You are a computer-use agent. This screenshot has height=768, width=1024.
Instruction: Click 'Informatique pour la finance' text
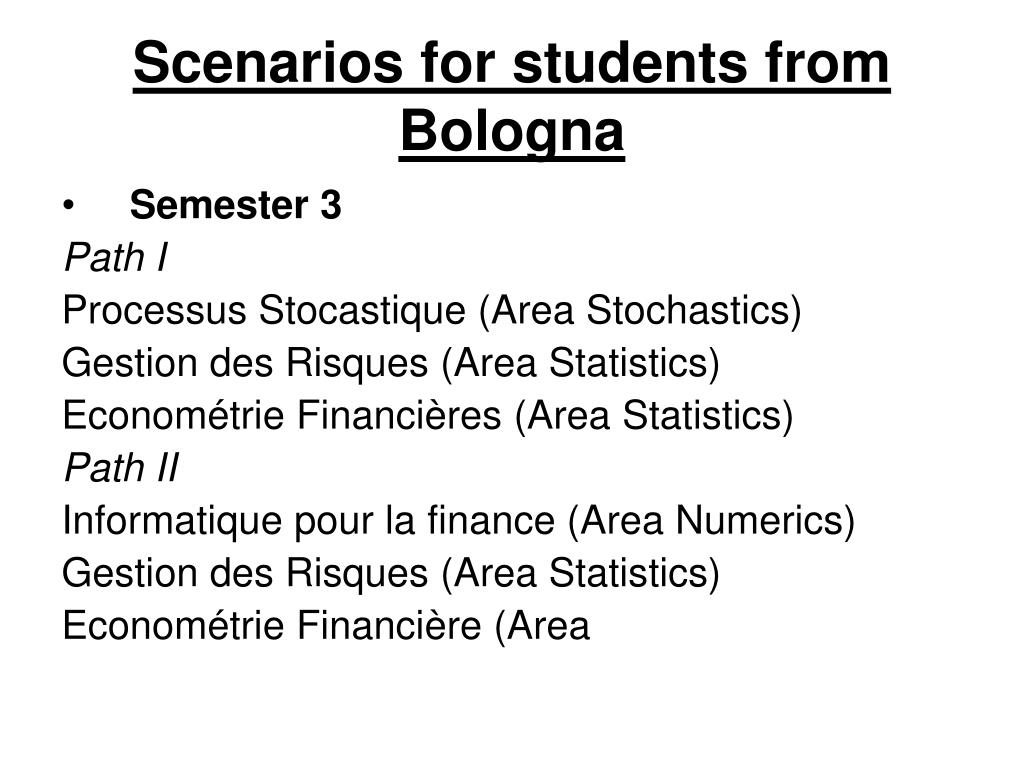click(x=308, y=521)
